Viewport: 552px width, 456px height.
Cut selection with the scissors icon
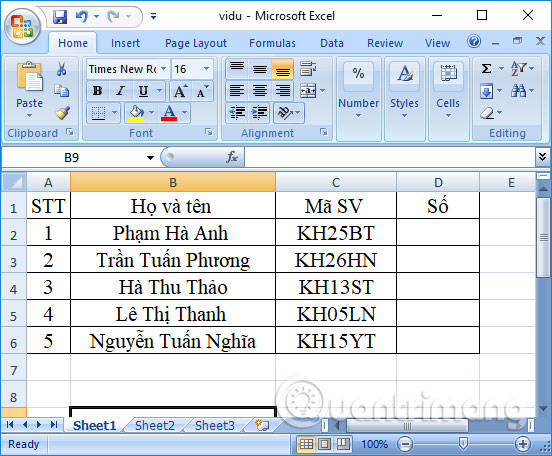click(62, 69)
